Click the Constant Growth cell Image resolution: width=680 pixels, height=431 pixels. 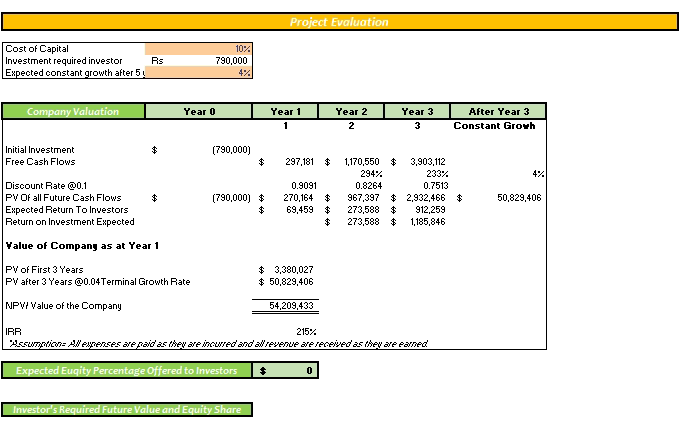[494, 126]
